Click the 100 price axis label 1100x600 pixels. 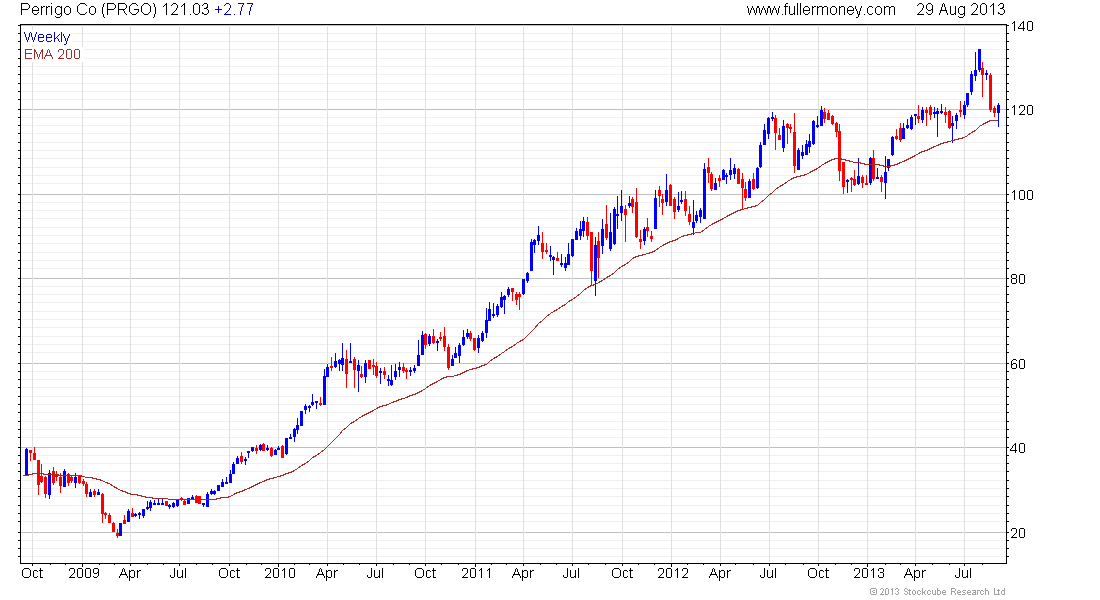click(x=1021, y=195)
